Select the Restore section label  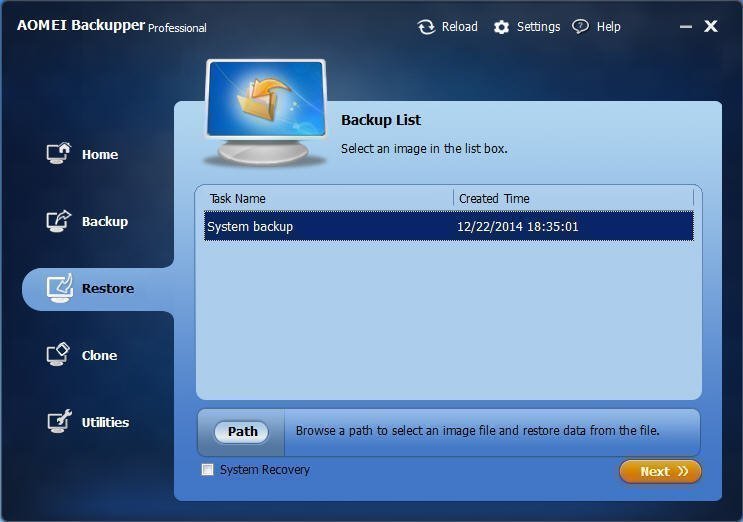(x=108, y=288)
